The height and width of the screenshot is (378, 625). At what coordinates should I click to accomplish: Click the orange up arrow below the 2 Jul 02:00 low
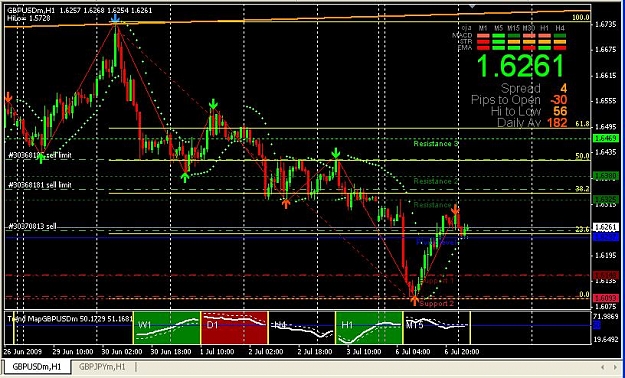285,204
